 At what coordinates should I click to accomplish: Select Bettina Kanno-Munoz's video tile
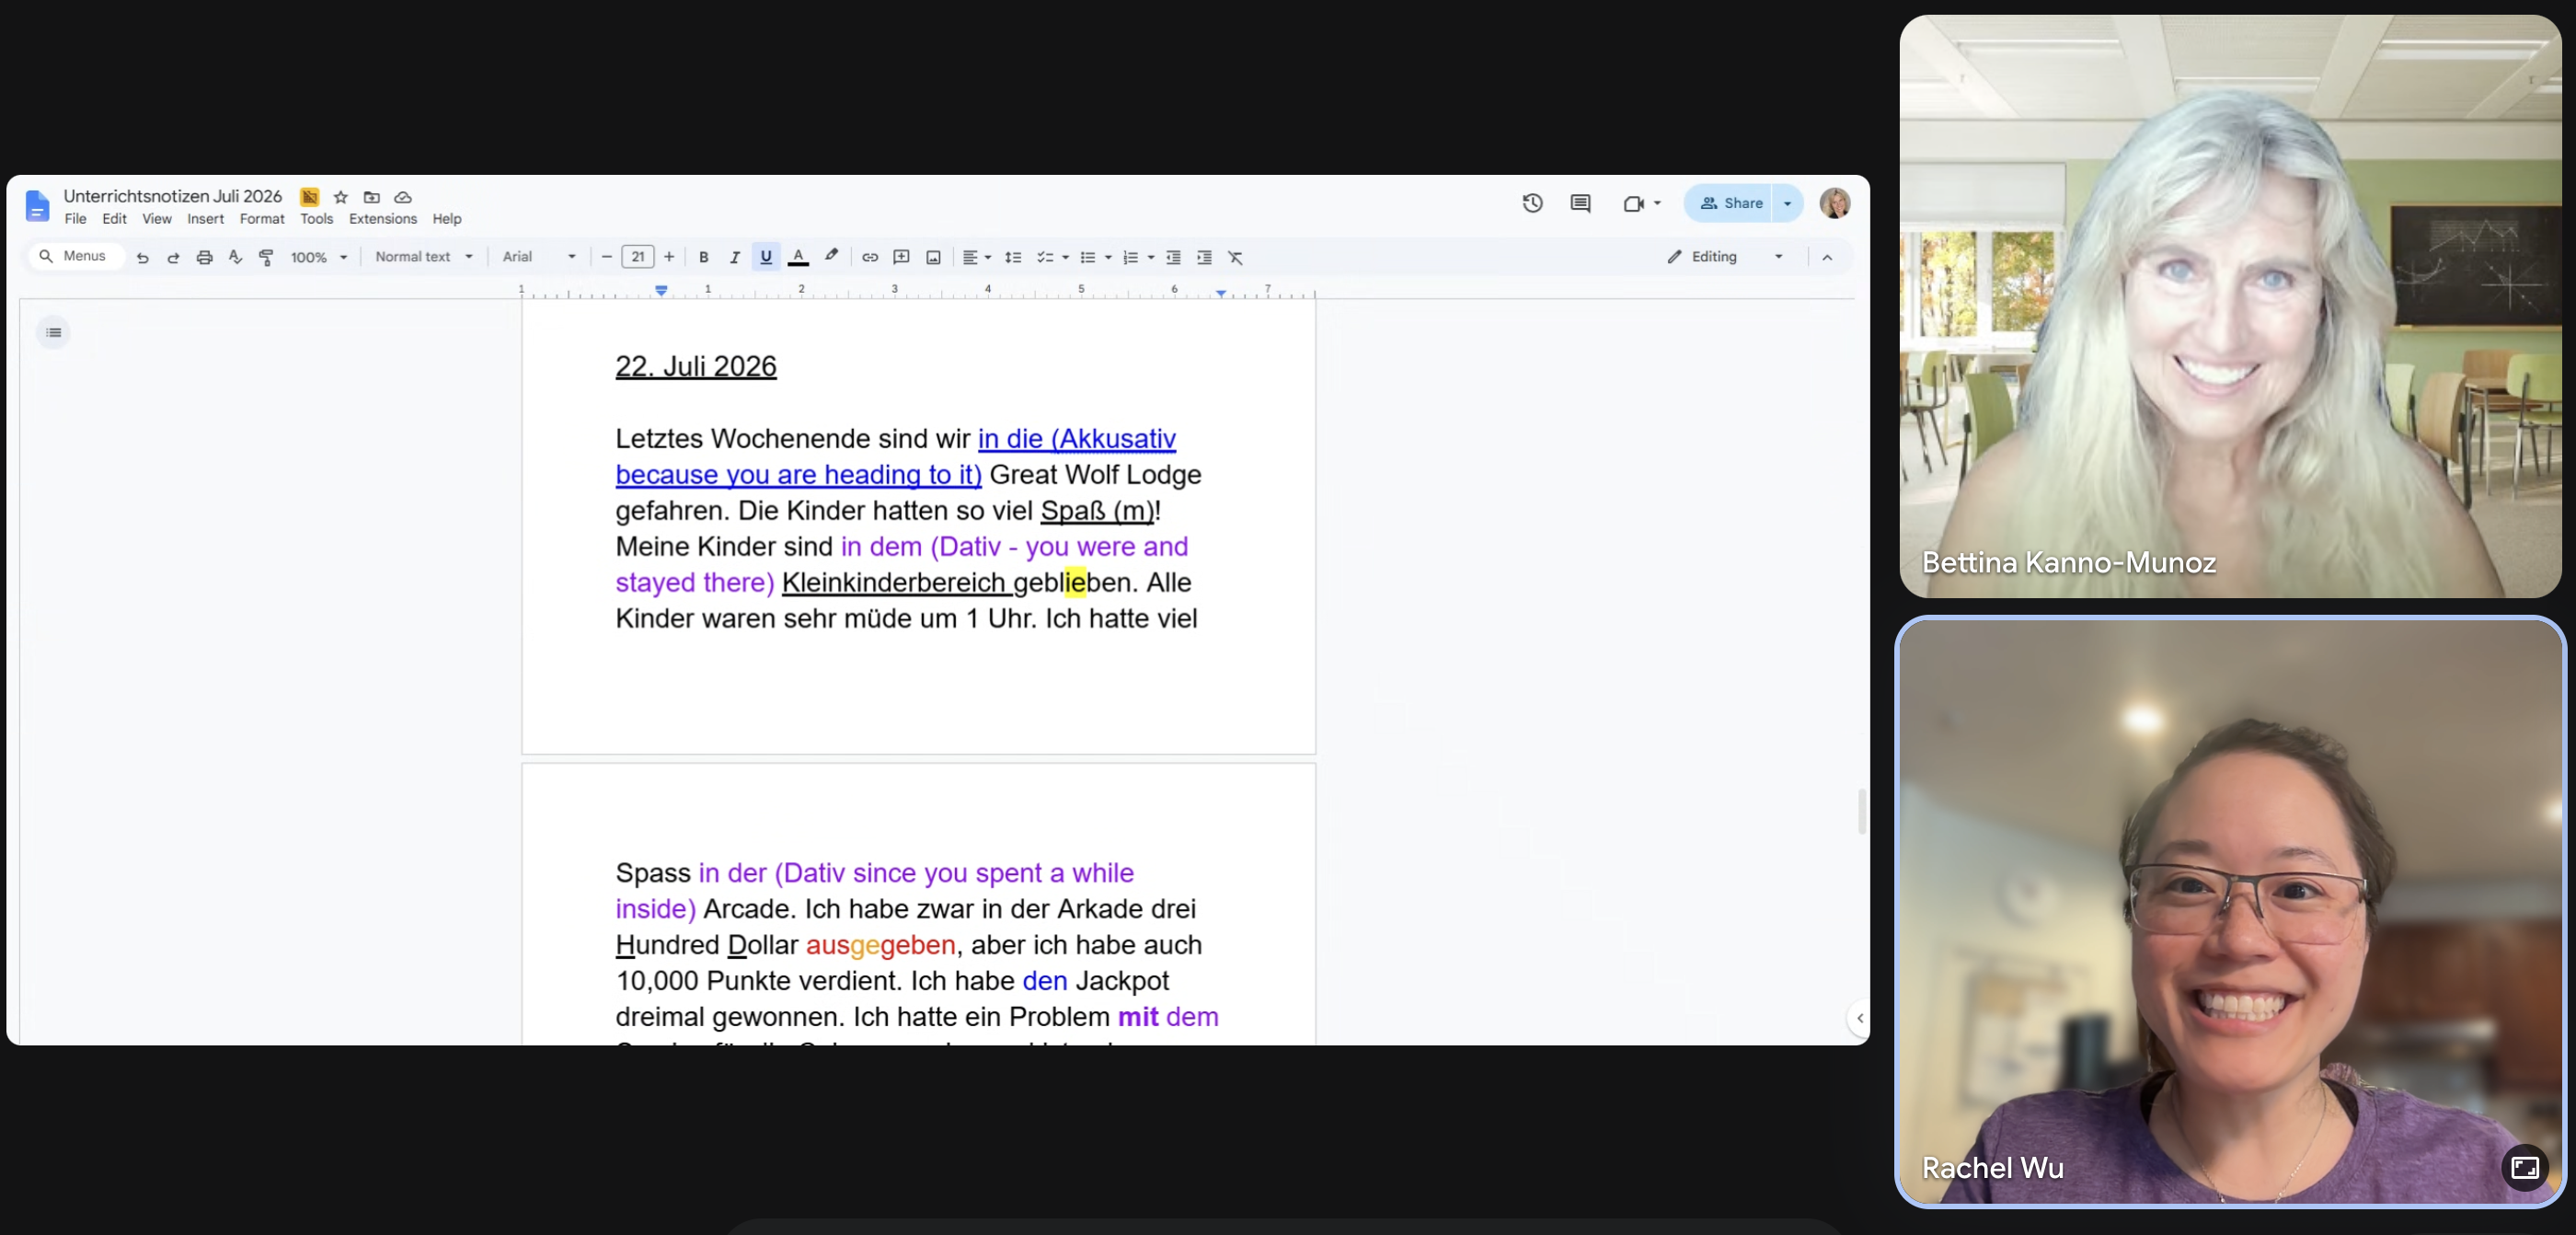coord(2230,307)
